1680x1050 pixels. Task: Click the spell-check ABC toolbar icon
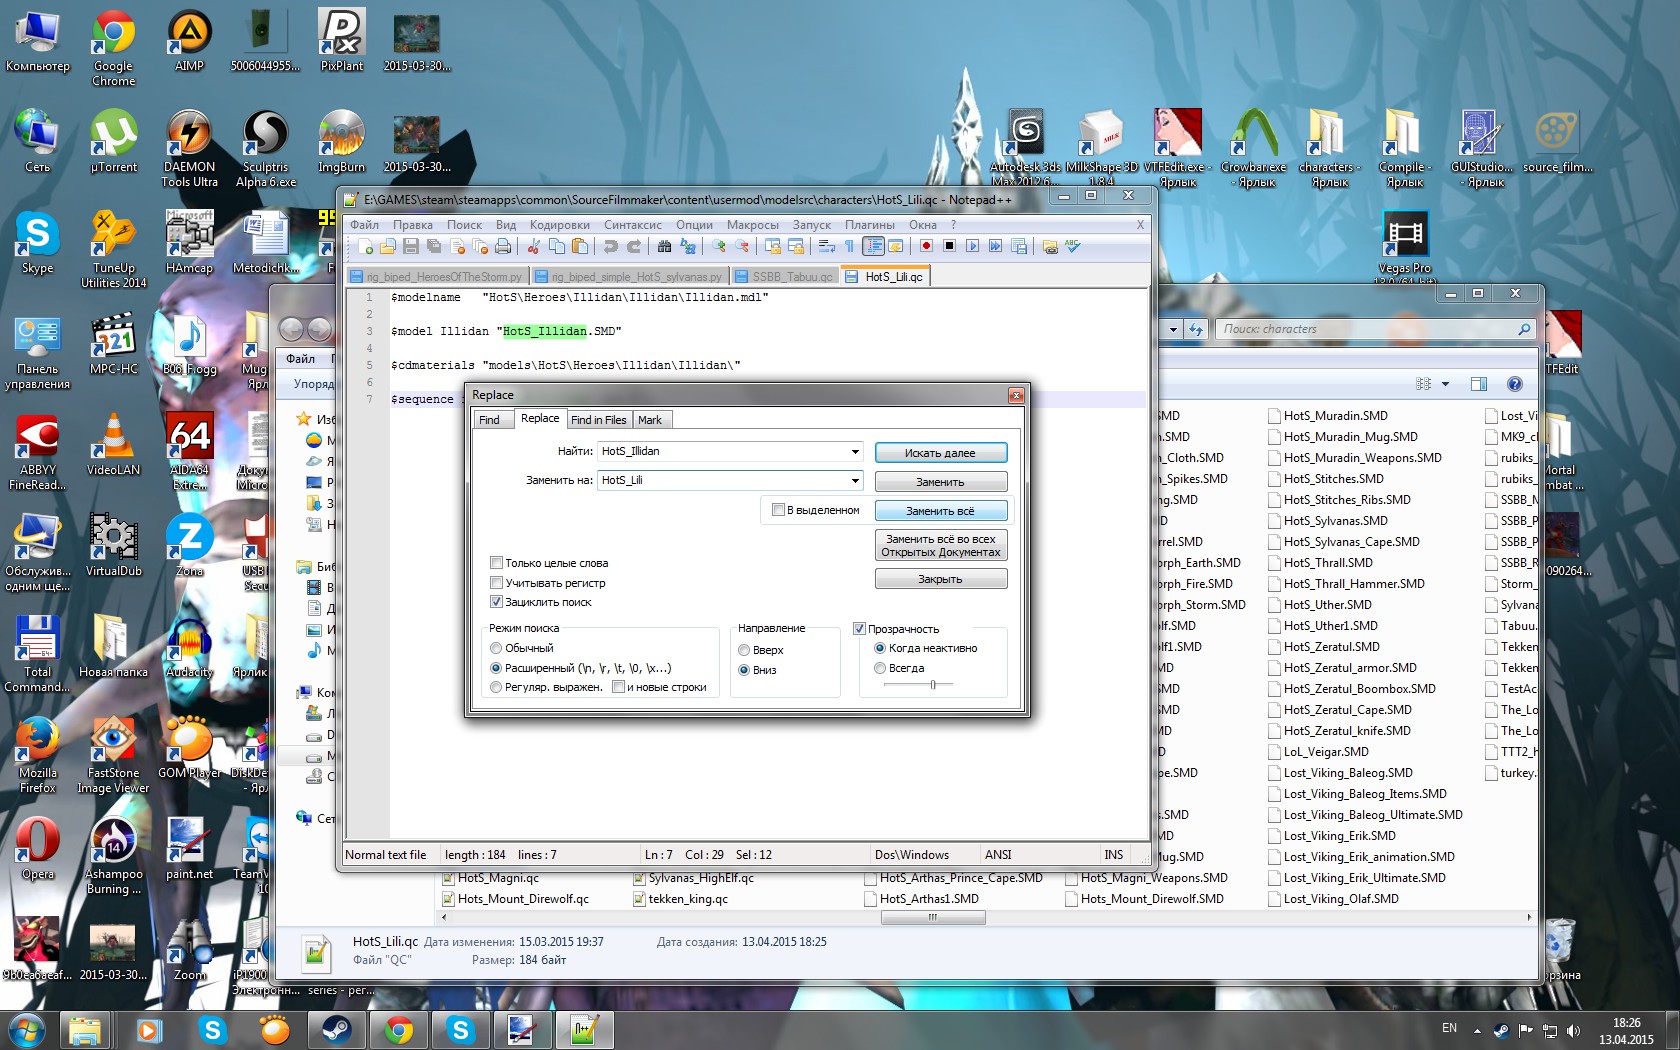1073,246
